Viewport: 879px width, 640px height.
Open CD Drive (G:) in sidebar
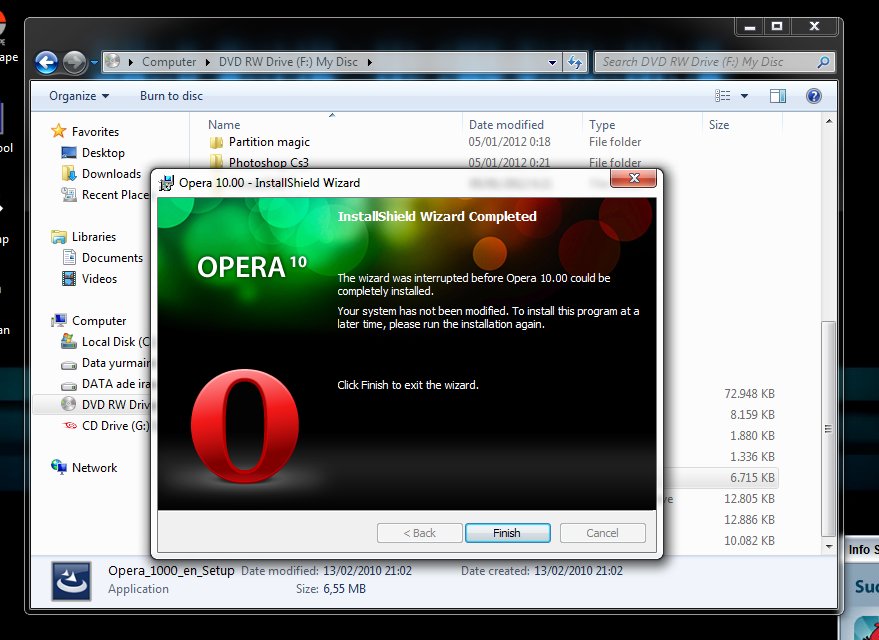(115, 426)
